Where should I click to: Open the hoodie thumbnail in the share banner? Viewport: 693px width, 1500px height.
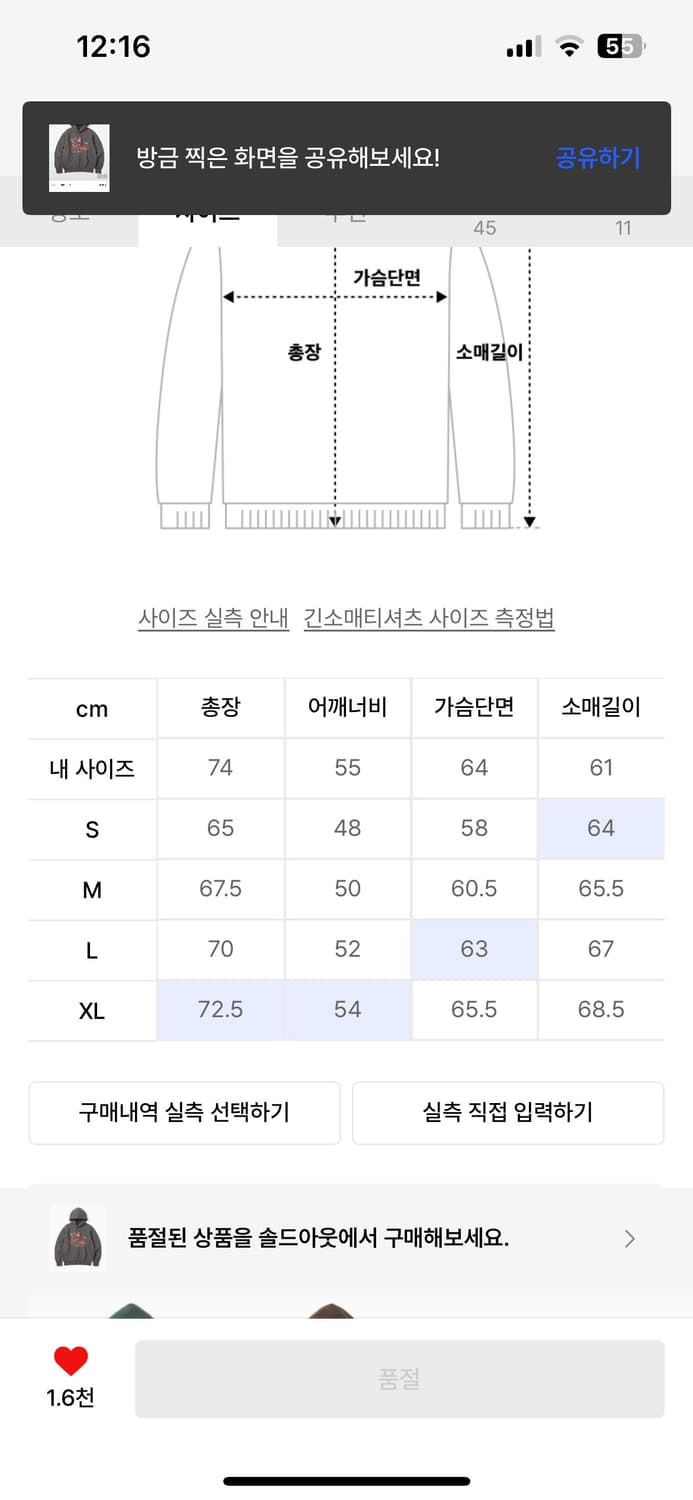pyautogui.click(x=80, y=155)
